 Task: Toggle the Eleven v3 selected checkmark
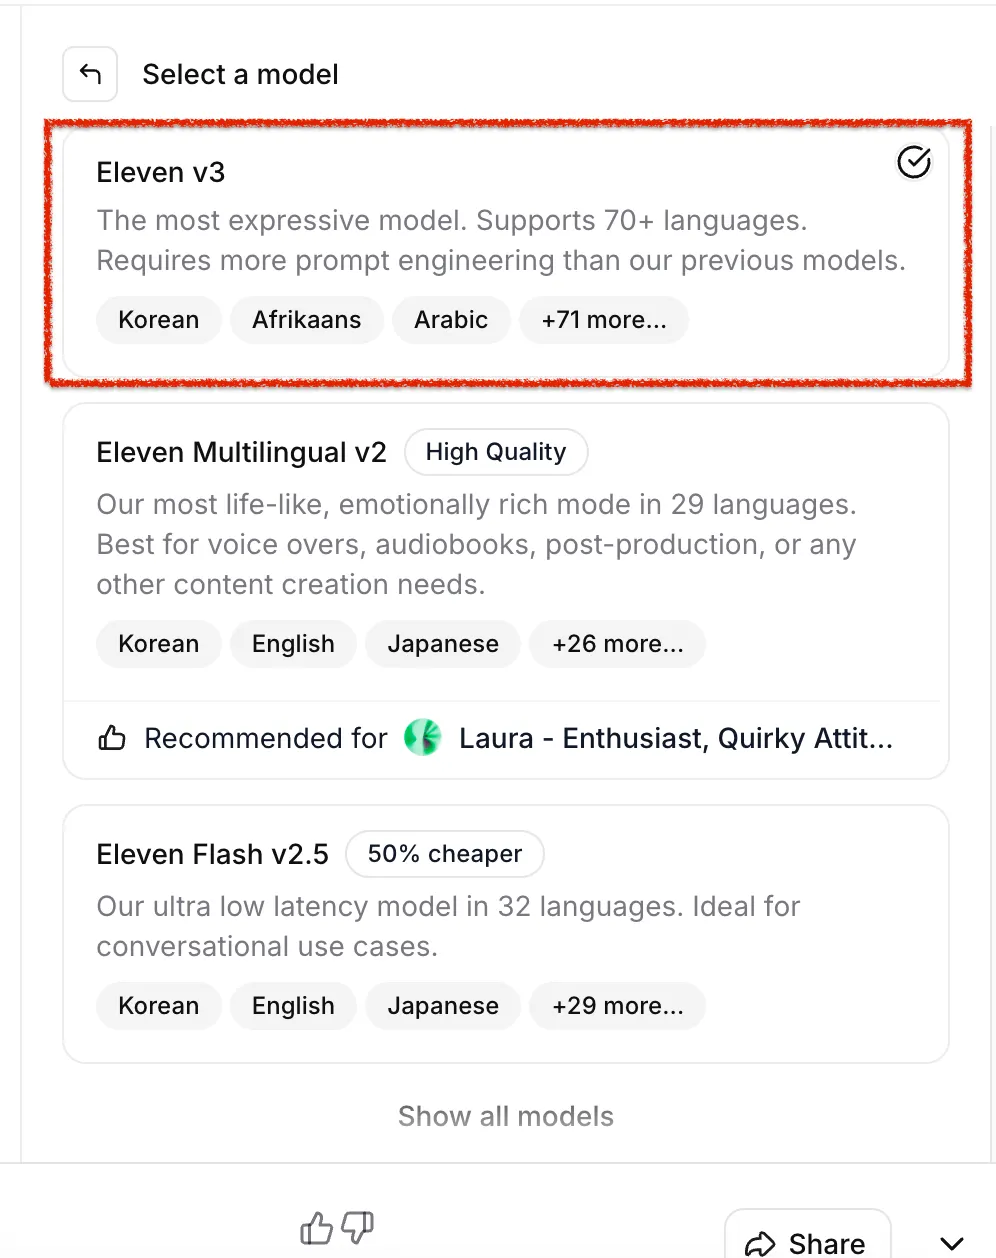[x=913, y=162]
